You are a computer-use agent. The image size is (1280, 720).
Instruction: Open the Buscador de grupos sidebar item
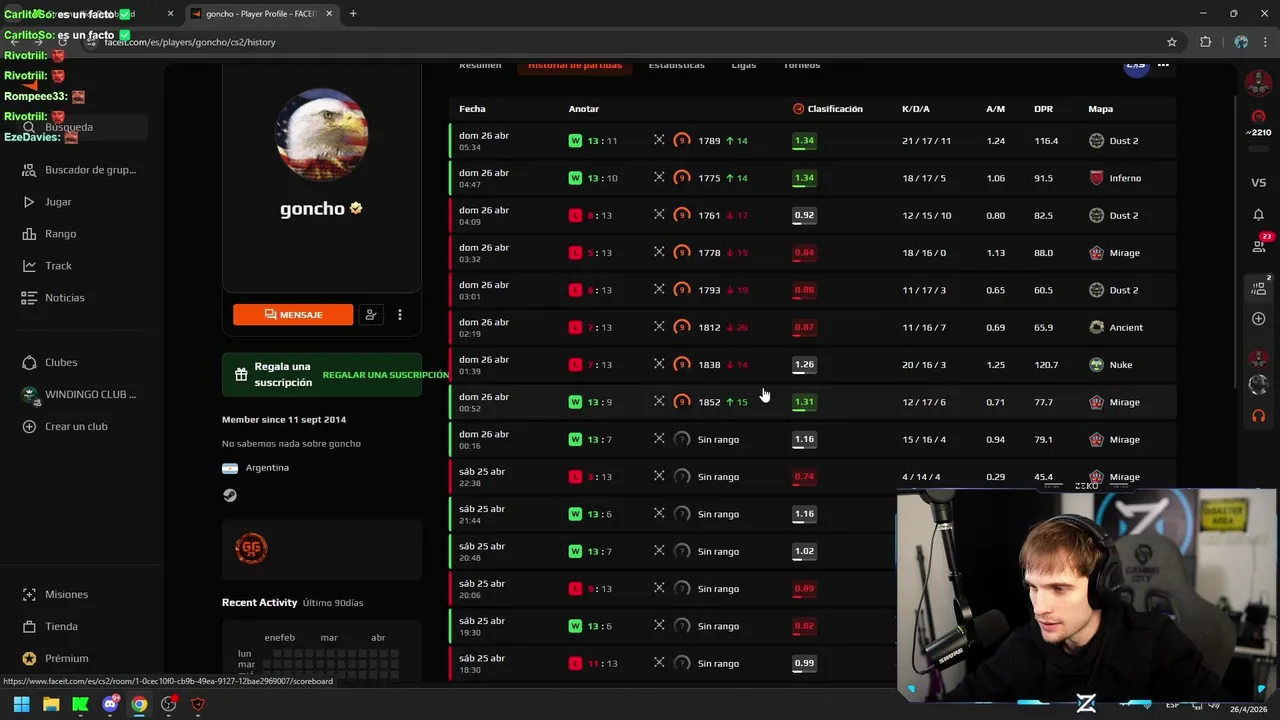click(80, 170)
